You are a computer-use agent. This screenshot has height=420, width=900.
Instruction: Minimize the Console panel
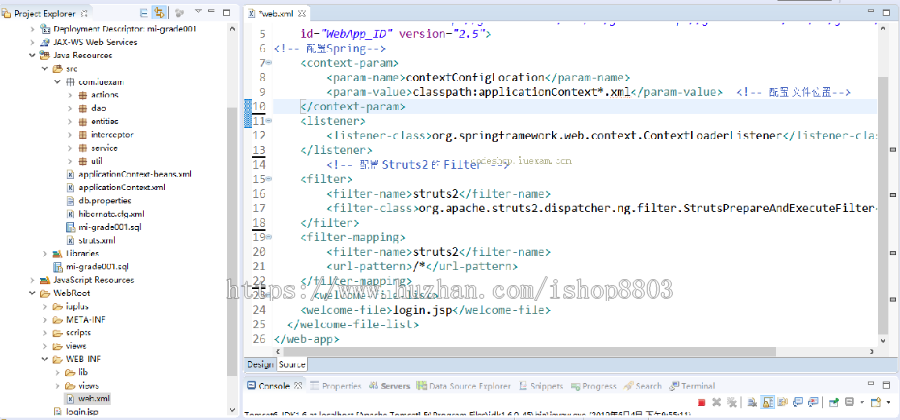(x=871, y=383)
